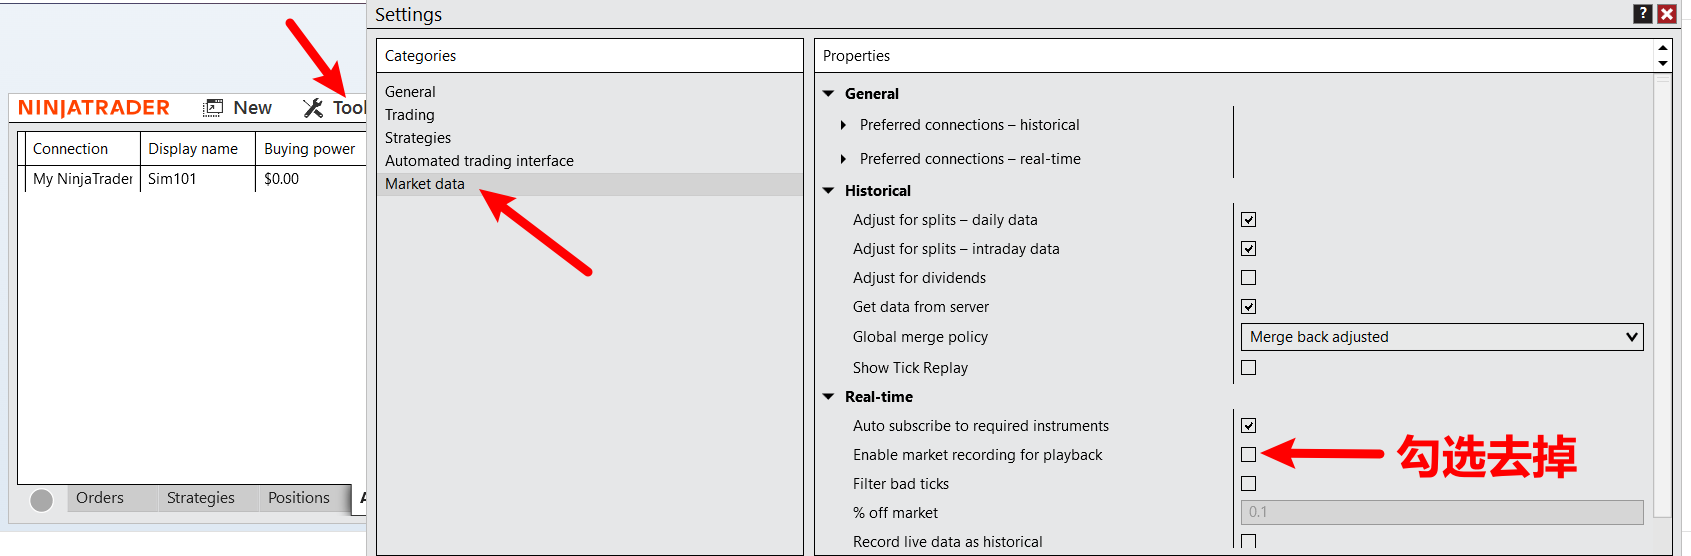Click the % off market input field

1441,512
